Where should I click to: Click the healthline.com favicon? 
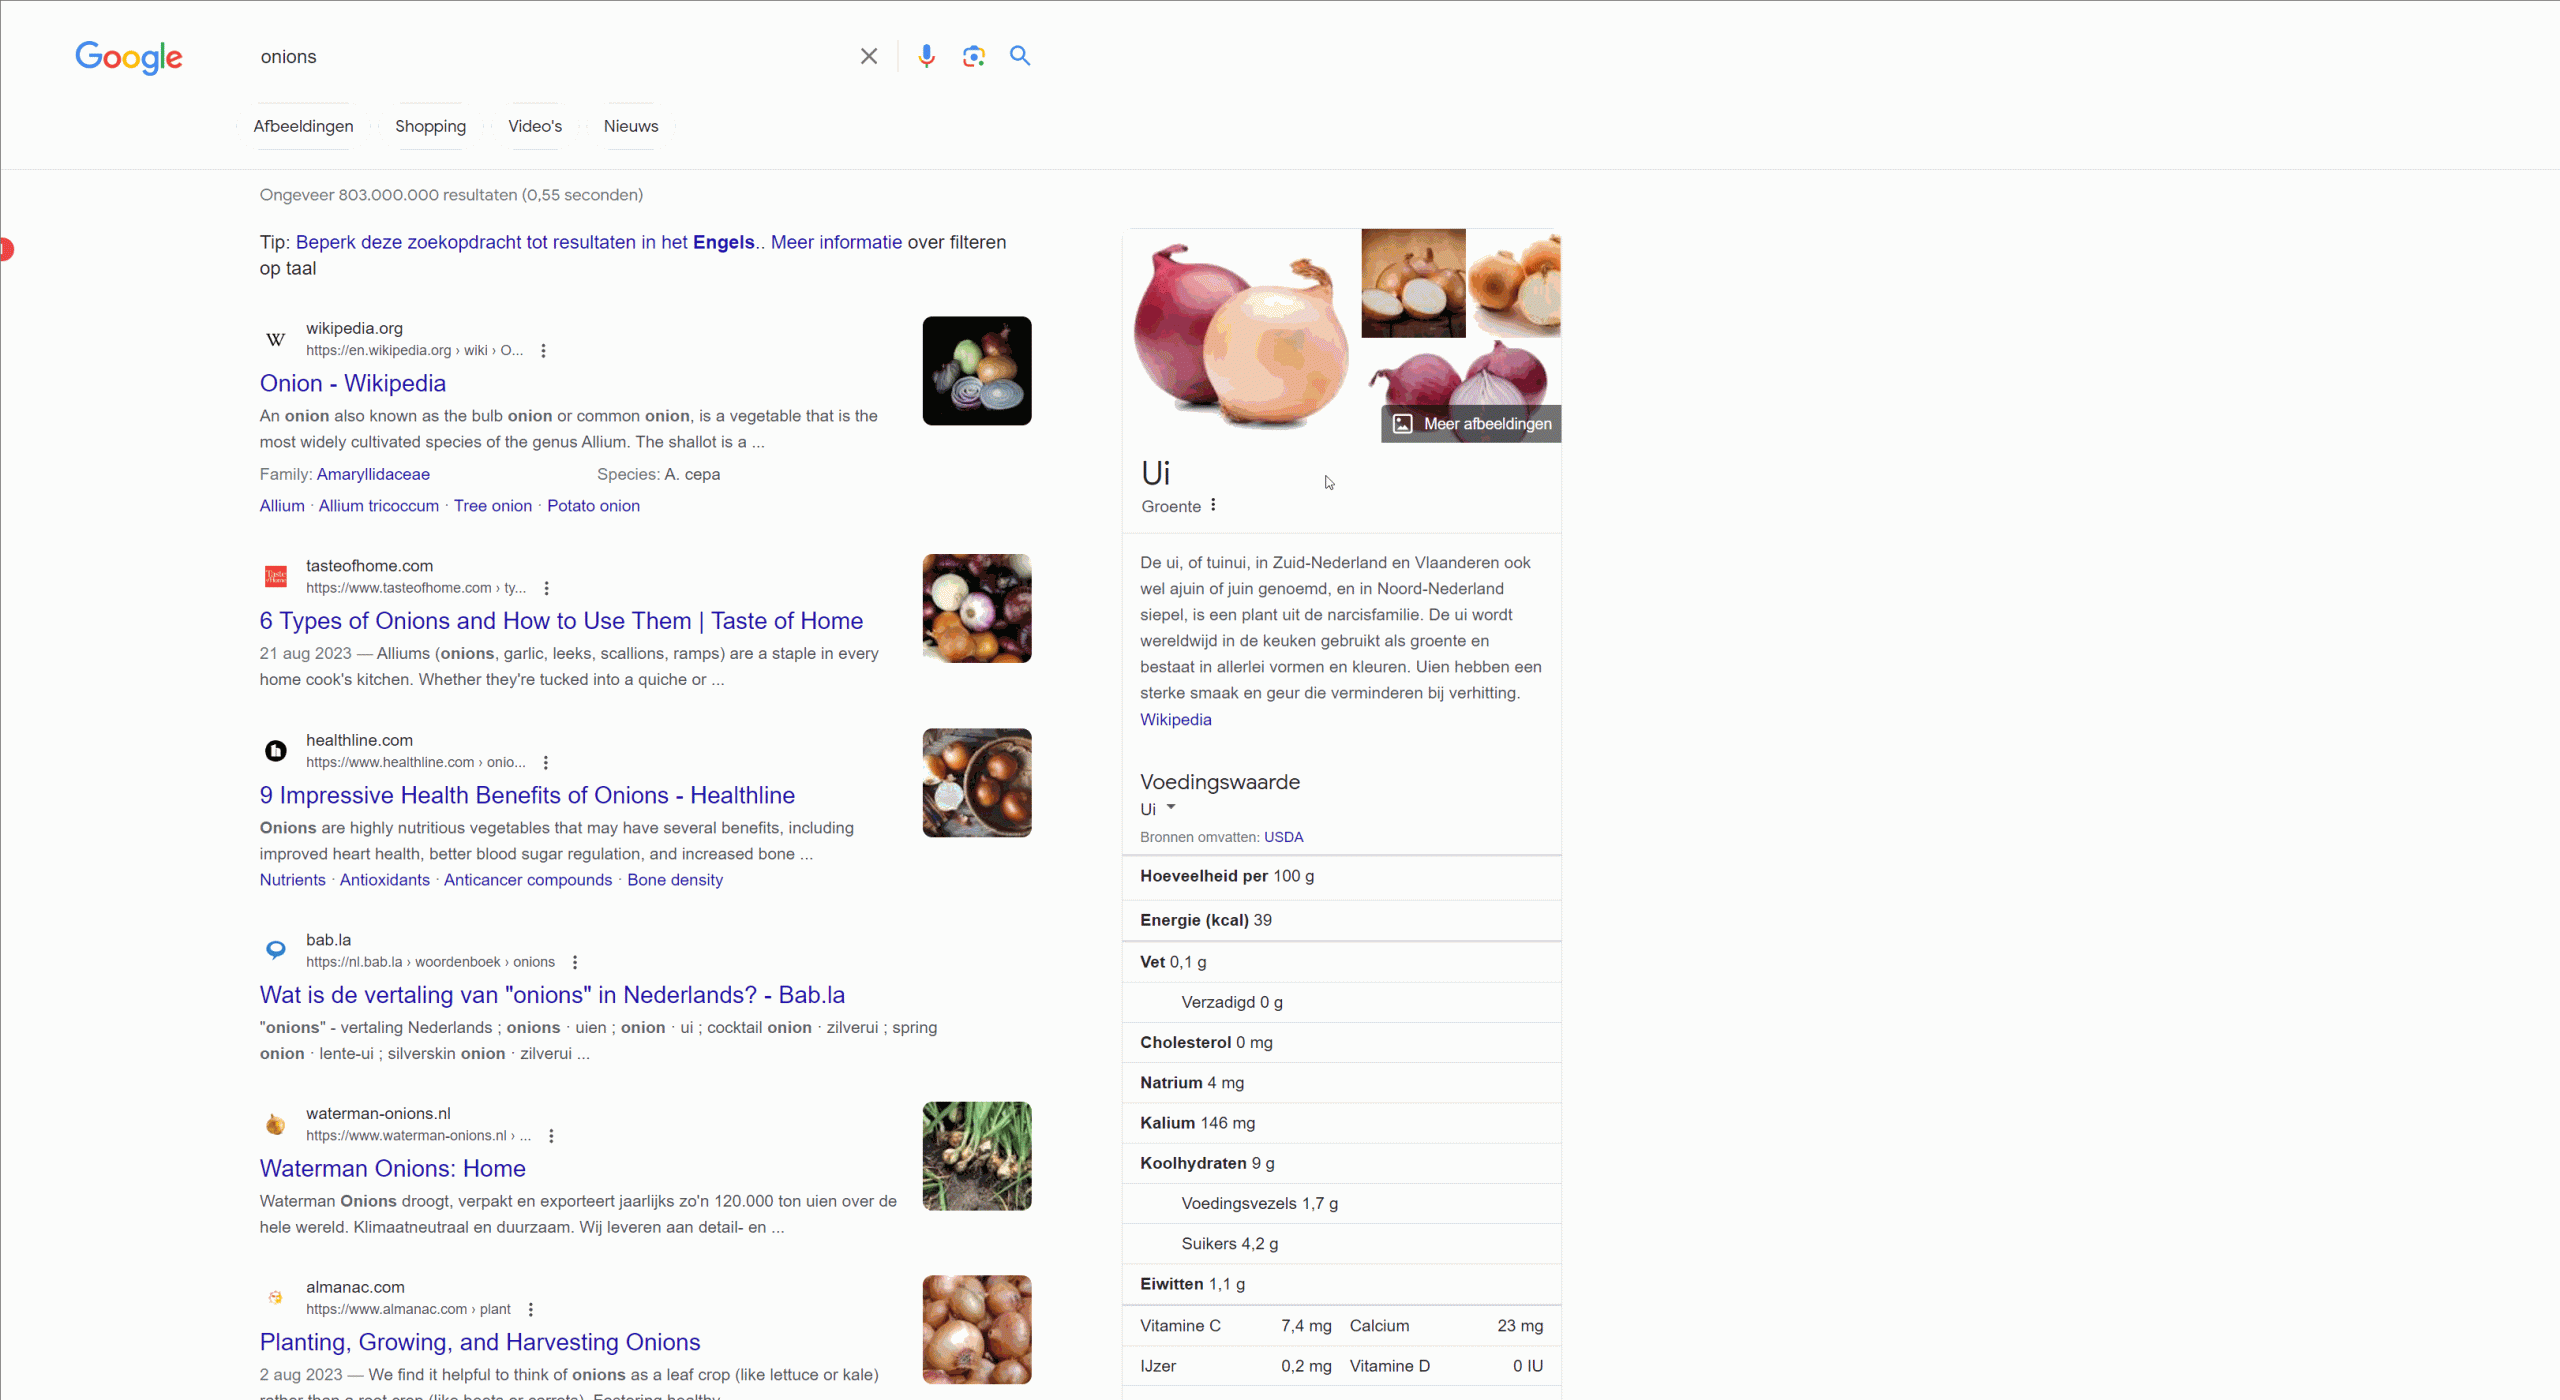(276, 751)
